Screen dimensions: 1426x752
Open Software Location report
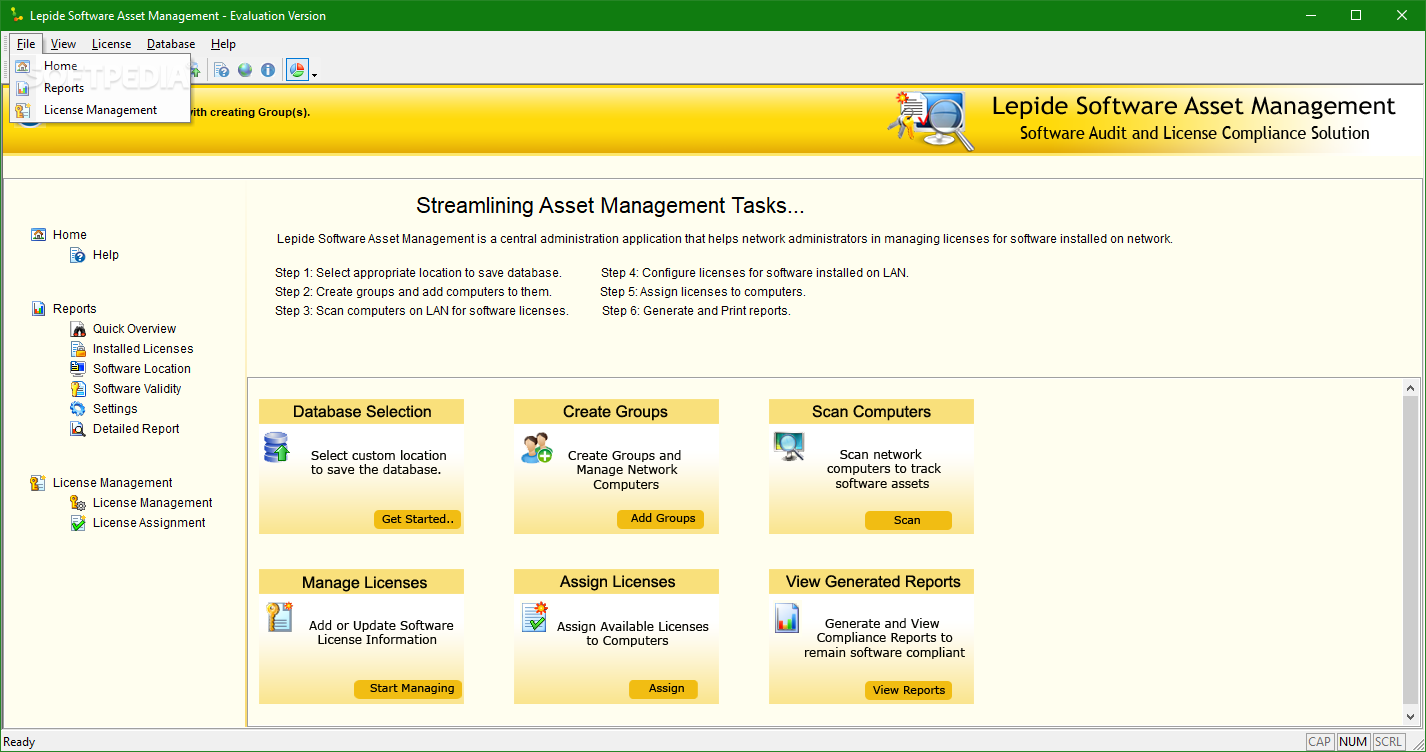point(141,369)
